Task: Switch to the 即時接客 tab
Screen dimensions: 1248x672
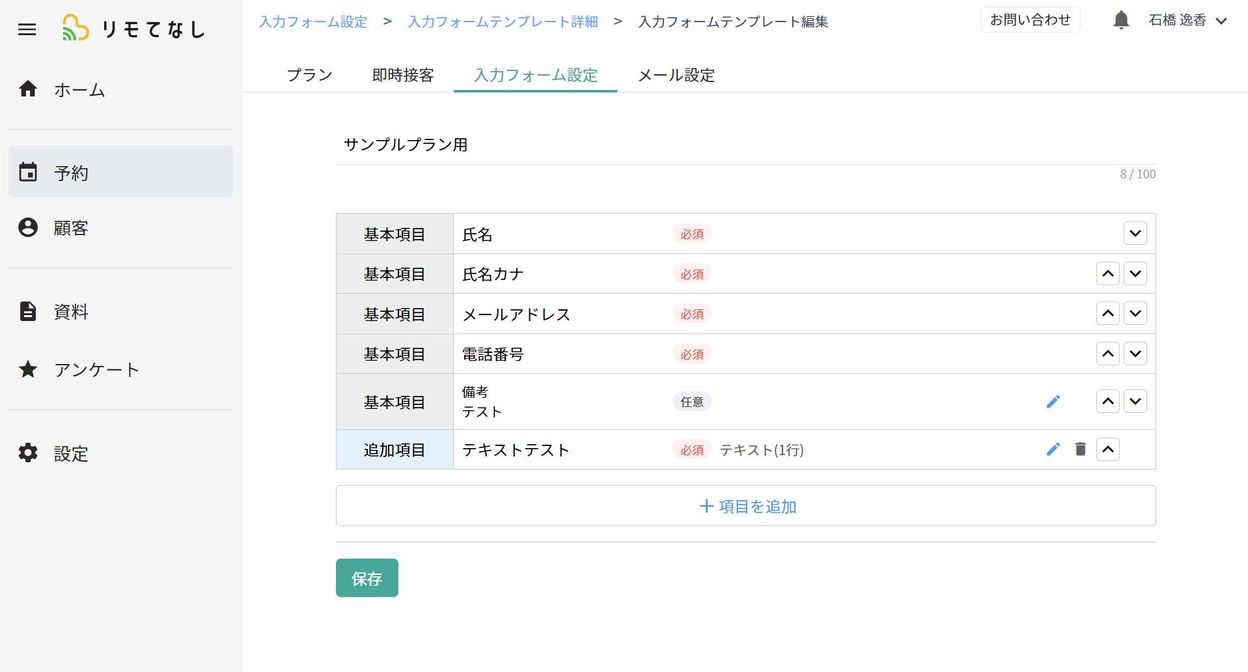Action: click(403, 75)
